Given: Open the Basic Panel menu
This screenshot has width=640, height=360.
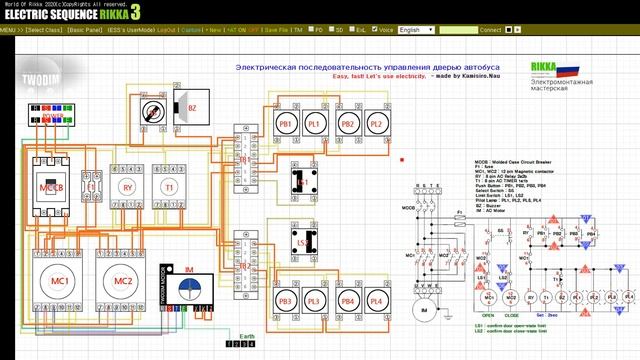Looking at the screenshot, I should pos(85,30).
